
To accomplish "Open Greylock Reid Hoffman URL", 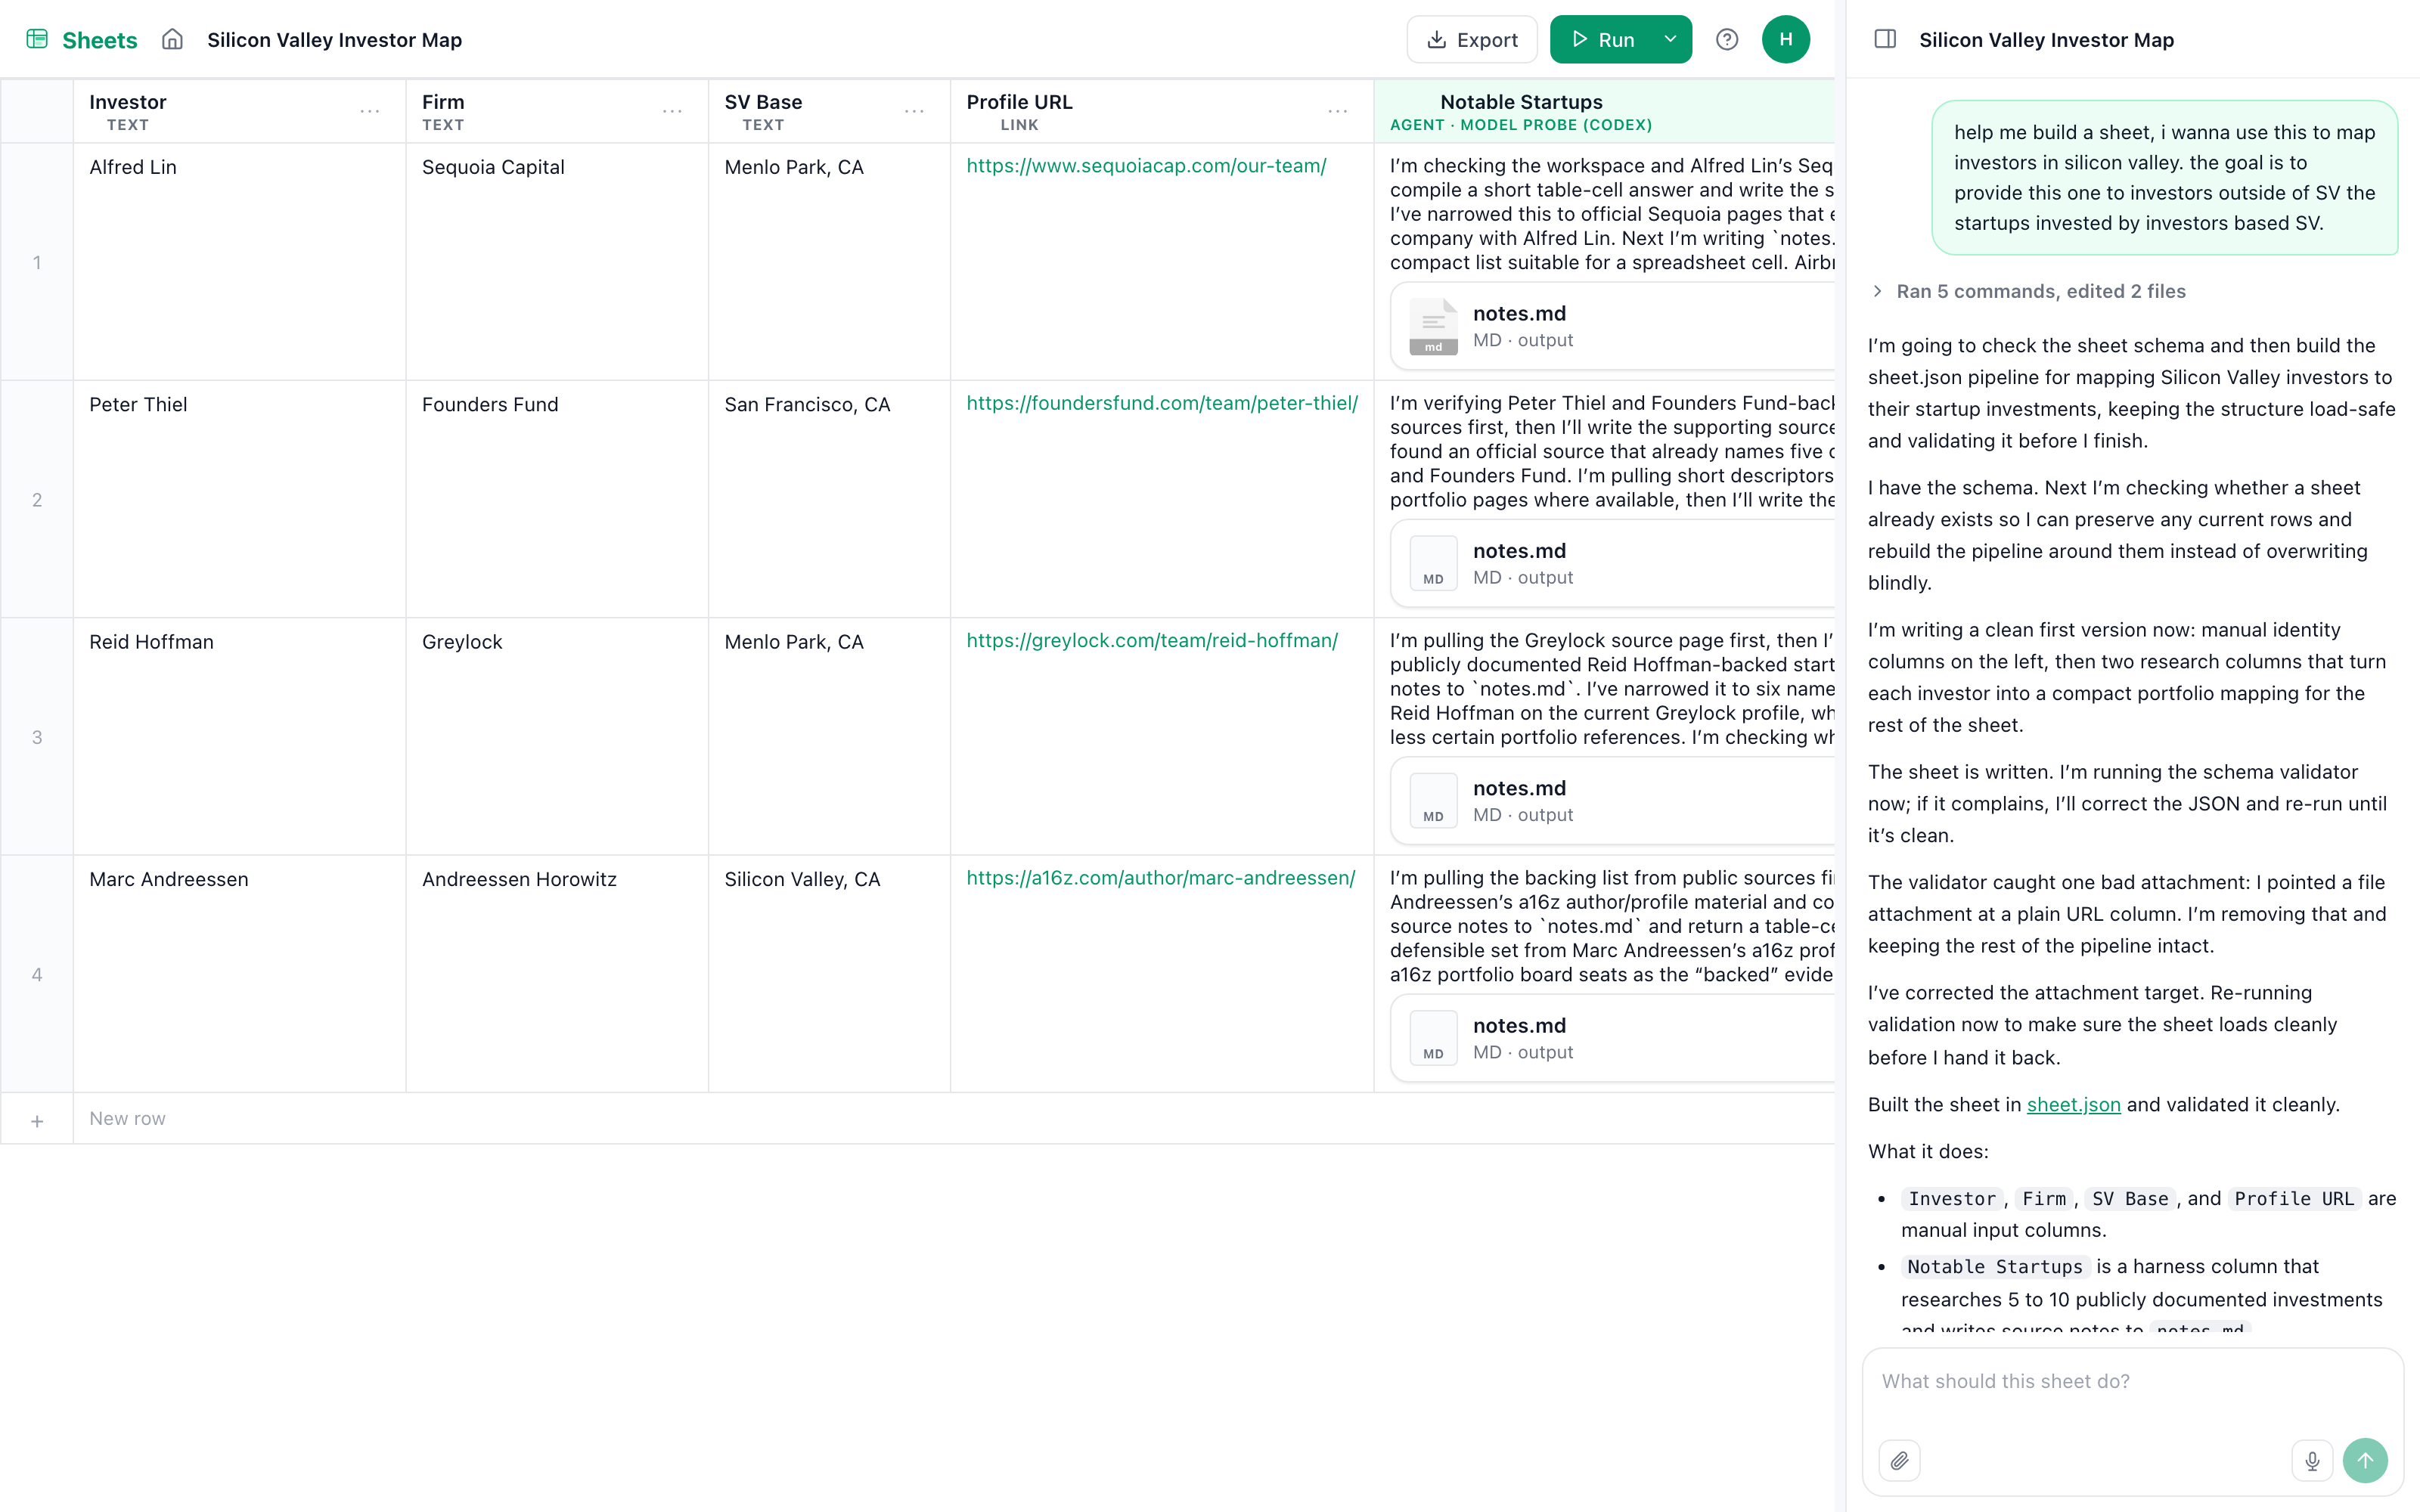I will click(1152, 640).
